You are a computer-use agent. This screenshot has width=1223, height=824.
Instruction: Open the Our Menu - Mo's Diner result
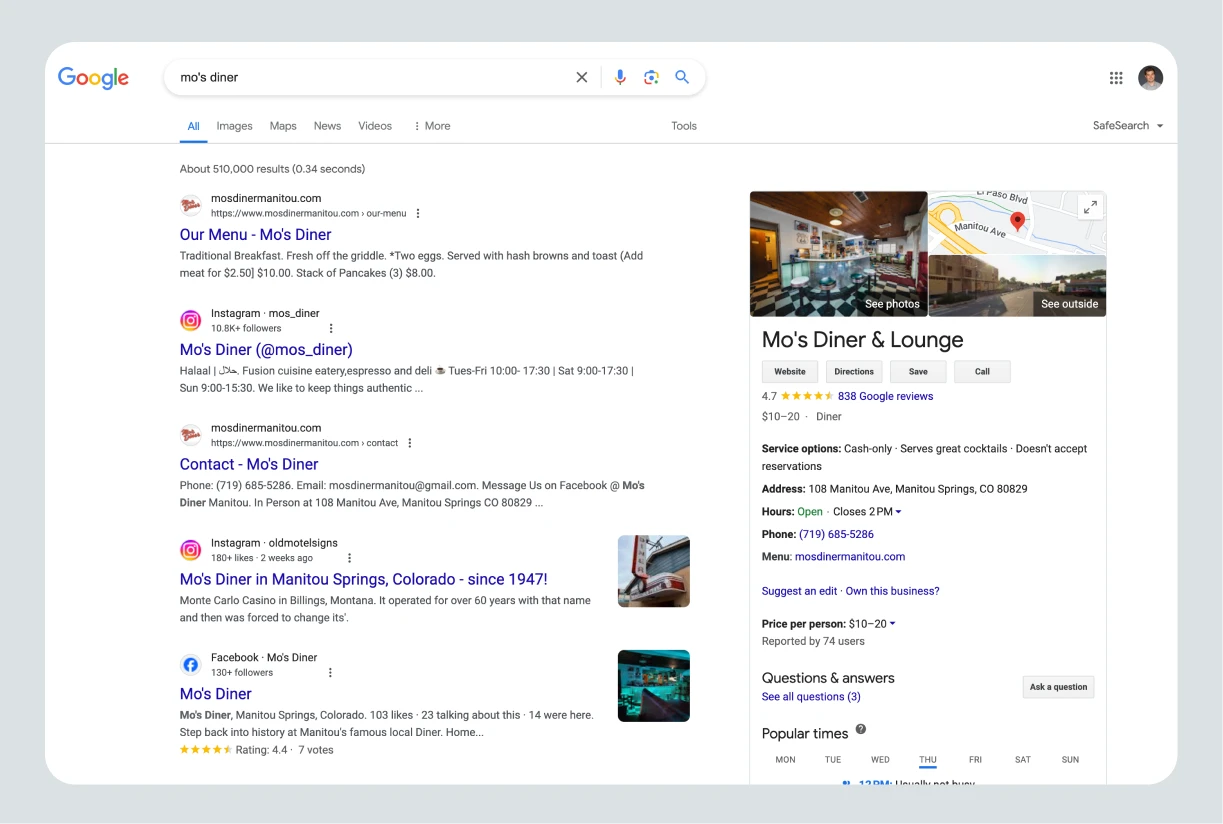(x=255, y=235)
